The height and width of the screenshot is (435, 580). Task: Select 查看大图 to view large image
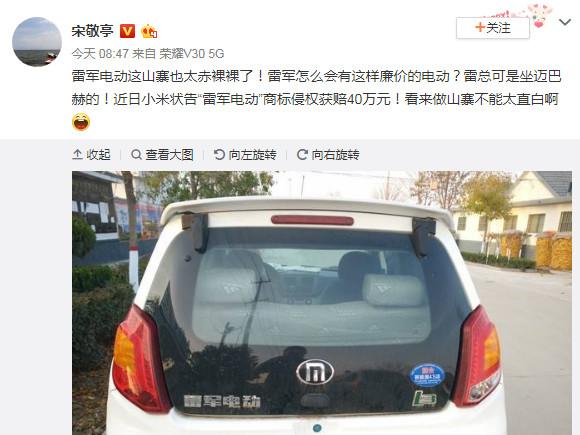tap(169, 155)
